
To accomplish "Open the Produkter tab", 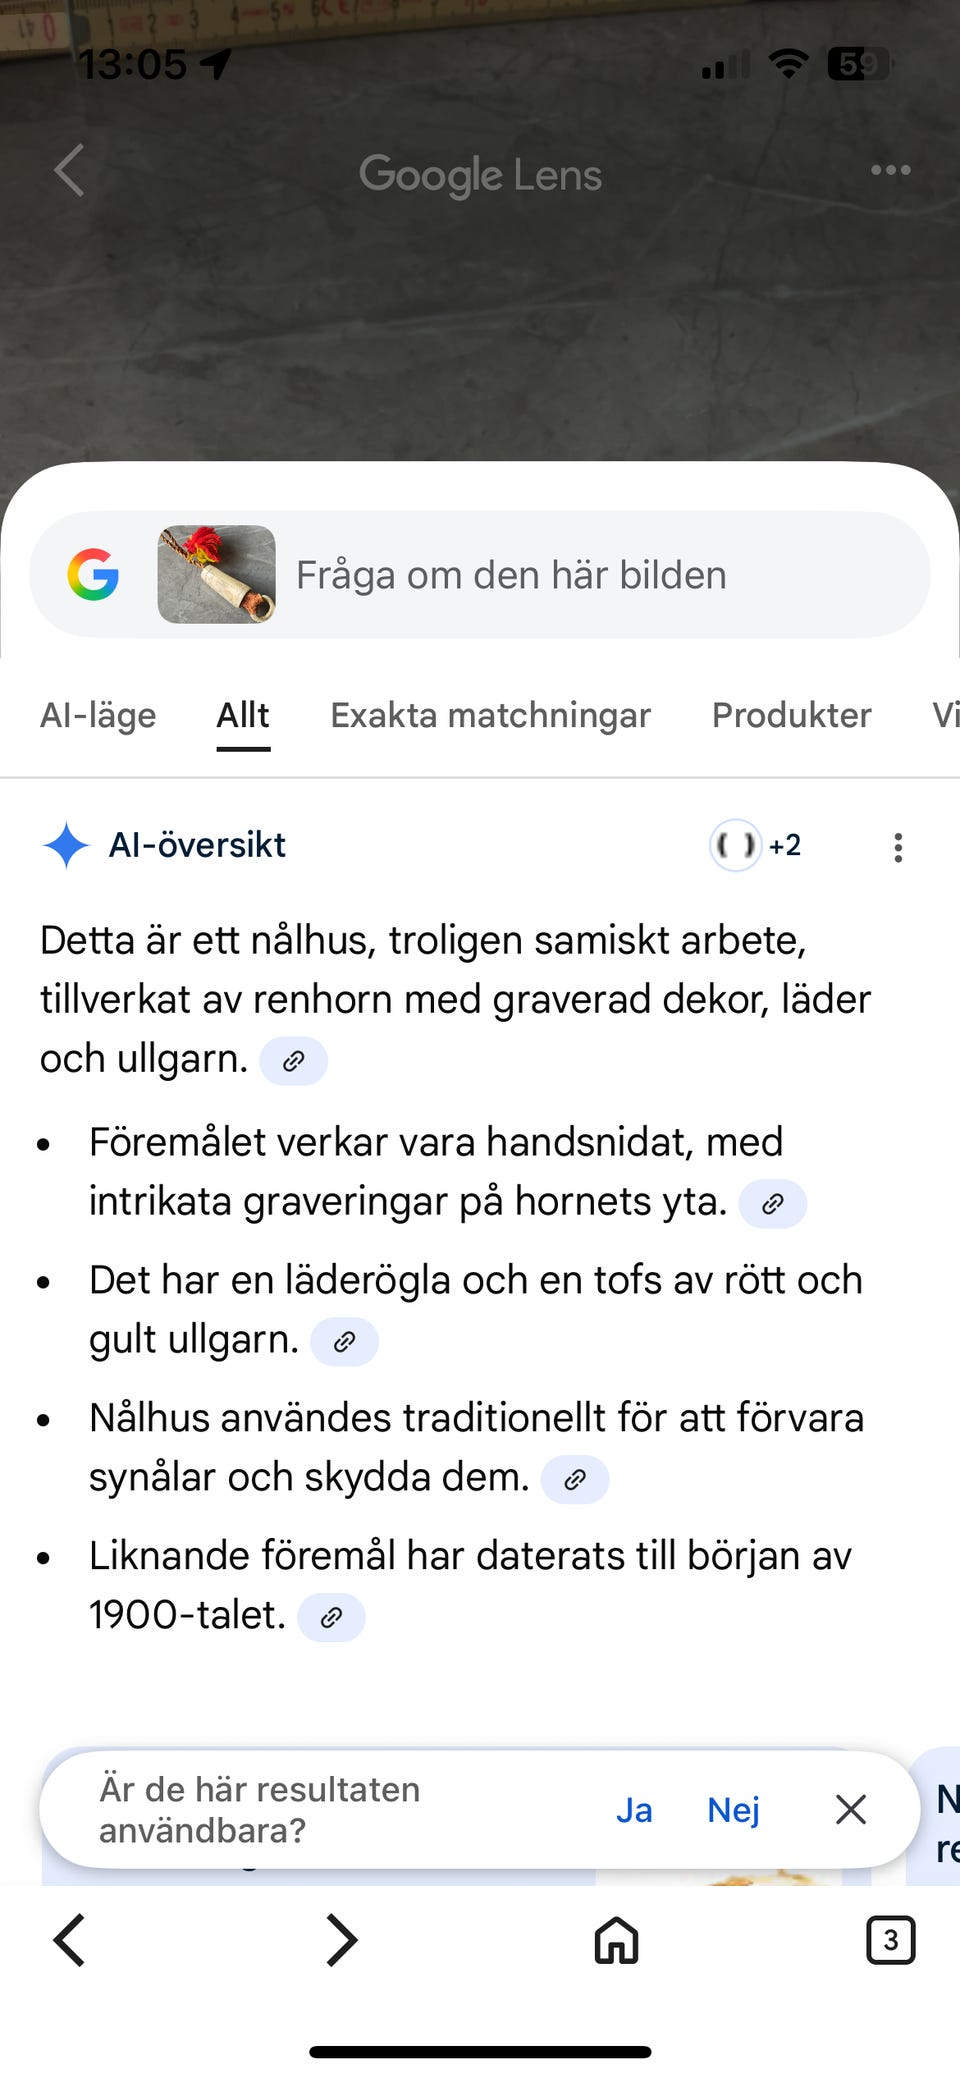I will click(791, 716).
